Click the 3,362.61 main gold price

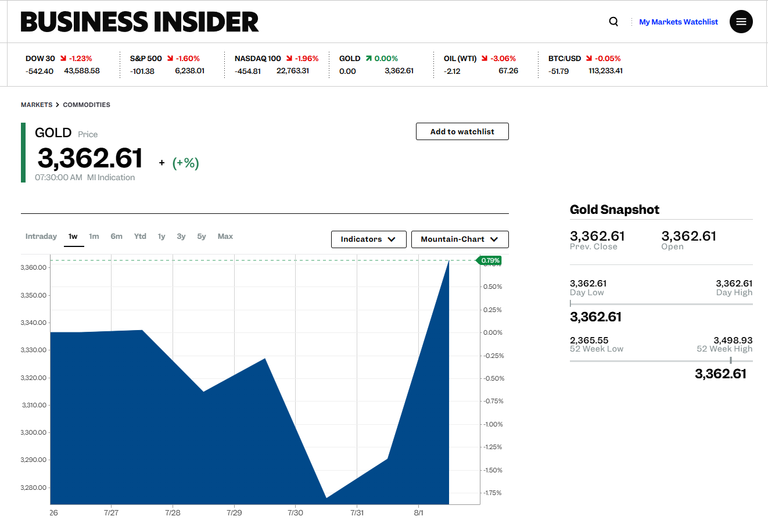[90, 158]
